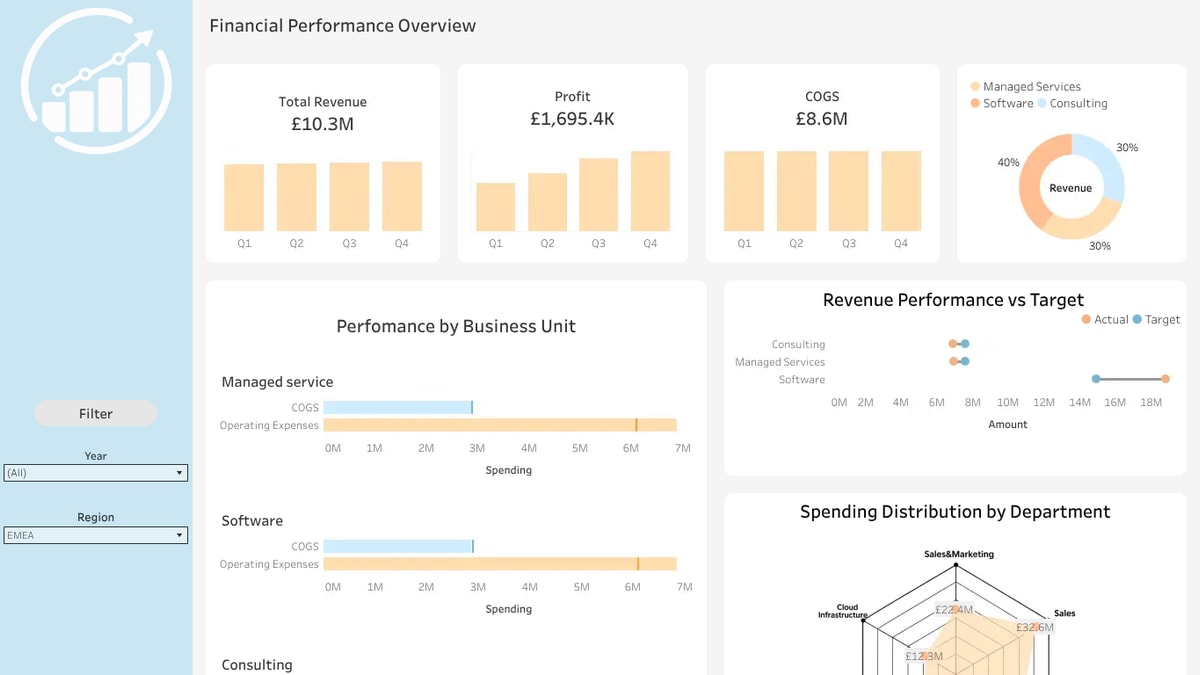This screenshot has width=1200, height=675.
Task: Click the COGS card Q3 bar
Action: click(x=849, y=192)
